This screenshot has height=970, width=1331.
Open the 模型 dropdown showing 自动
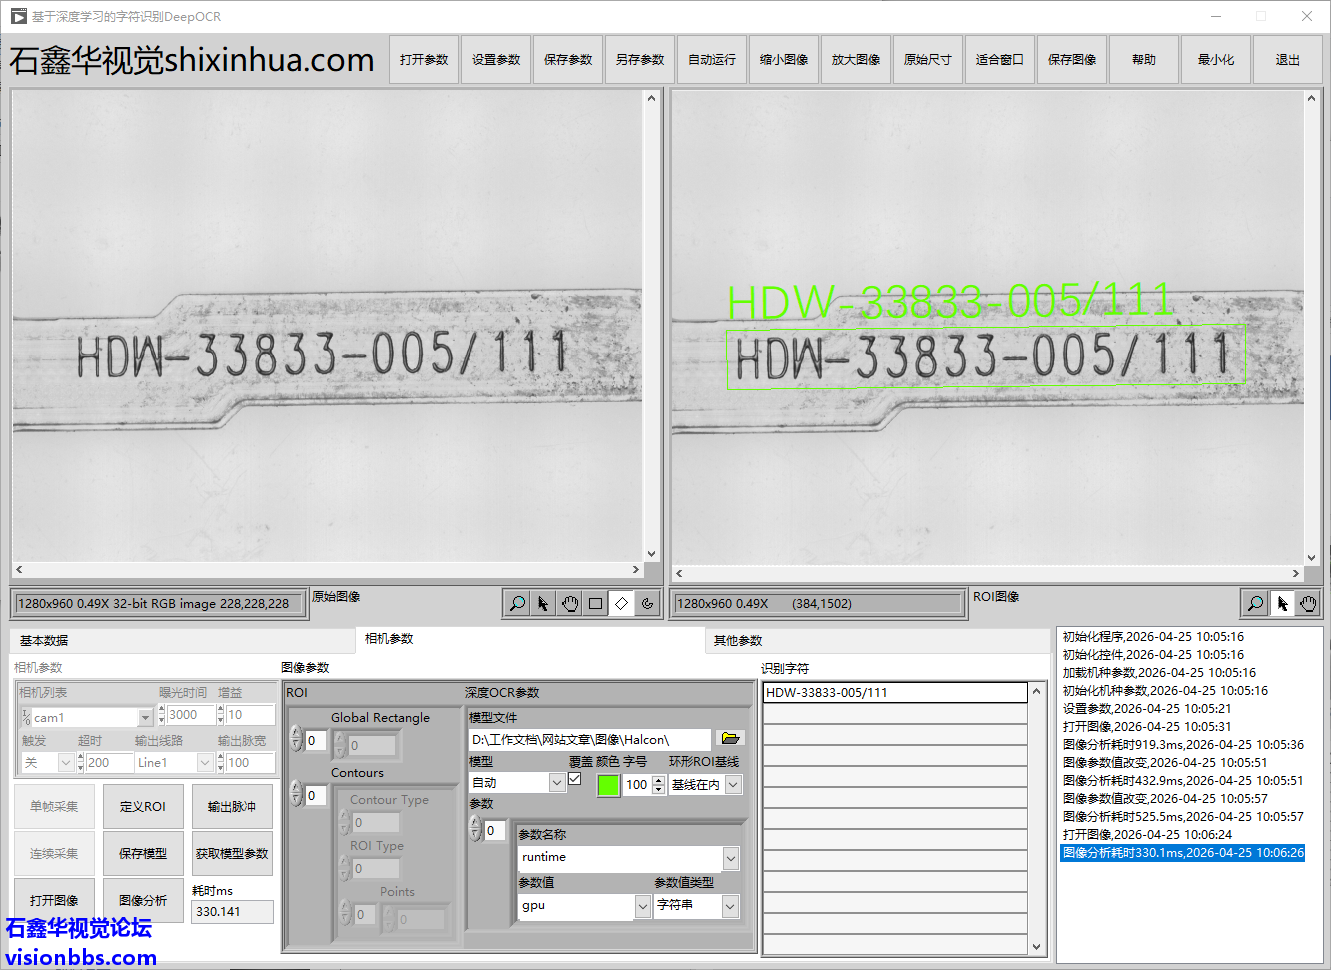click(557, 783)
